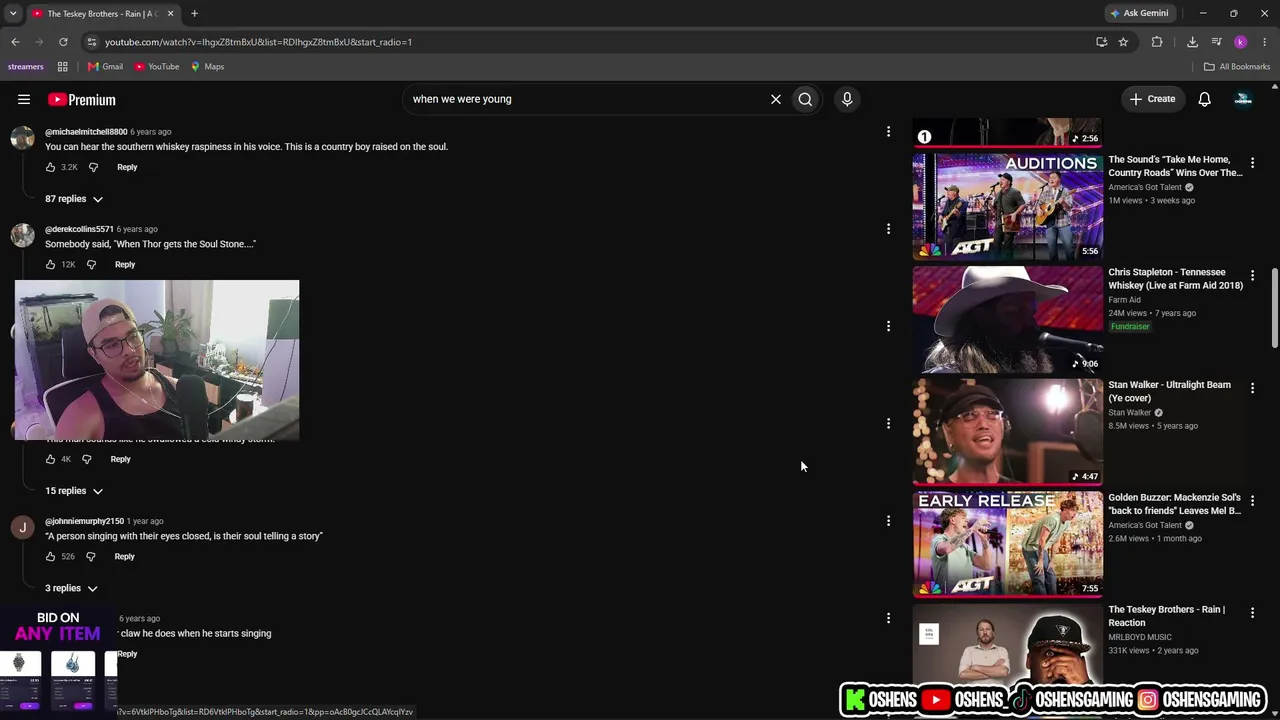Open the Chrome three-dot menu
The width and height of the screenshot is (1280, 720).
click(1265, 42)
